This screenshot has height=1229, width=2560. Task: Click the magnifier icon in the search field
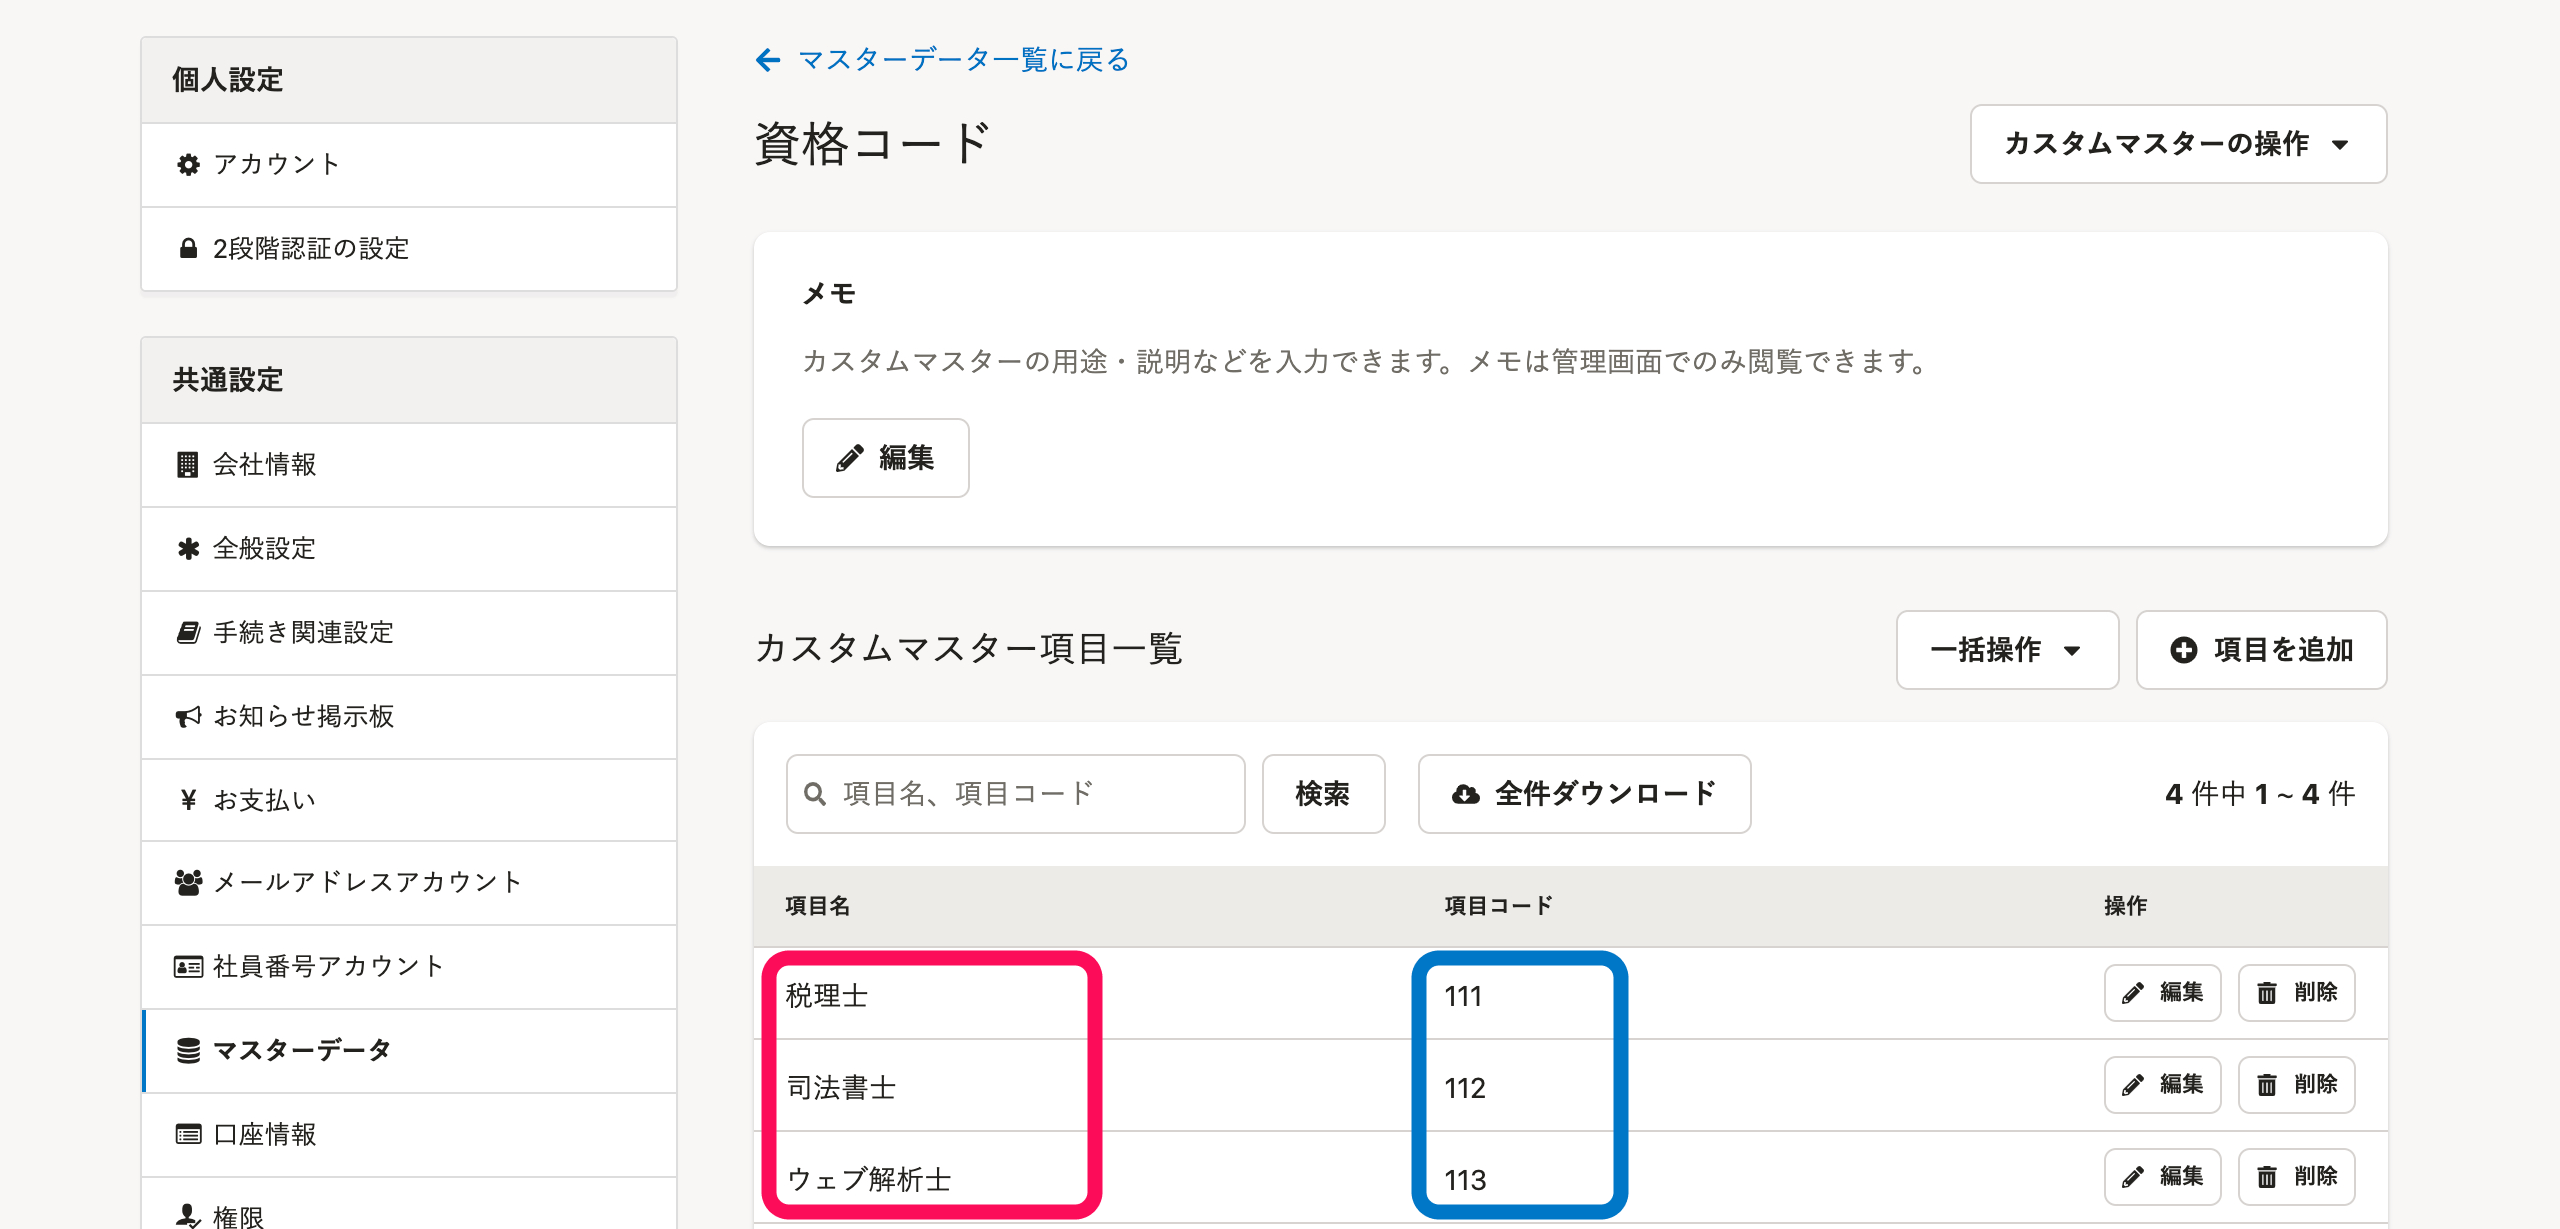click(815, 794)
